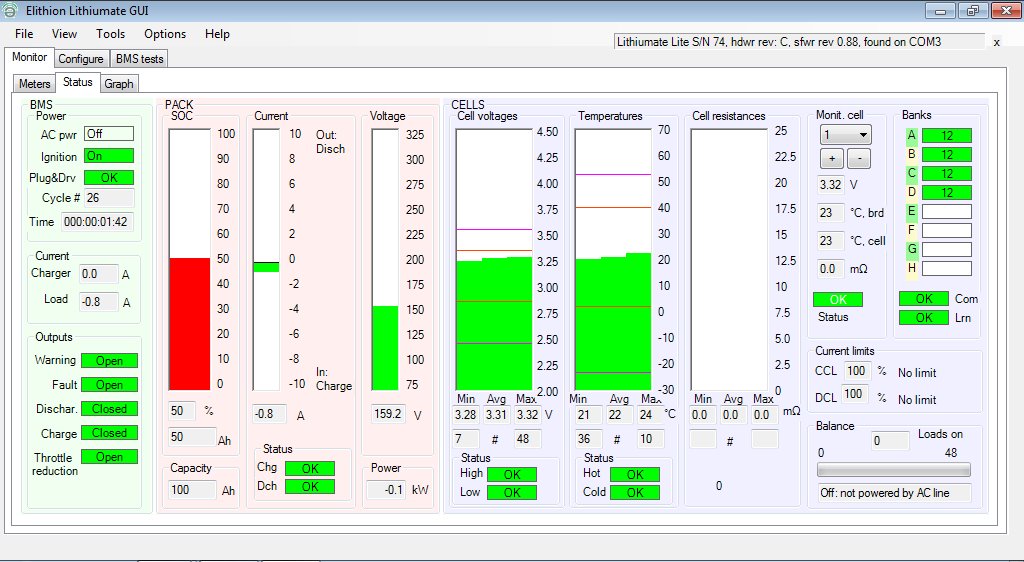The width and height of the screenshot is (1024, 562).
Task: Open the Graph sub-tab
Action: tap(119, 84)
